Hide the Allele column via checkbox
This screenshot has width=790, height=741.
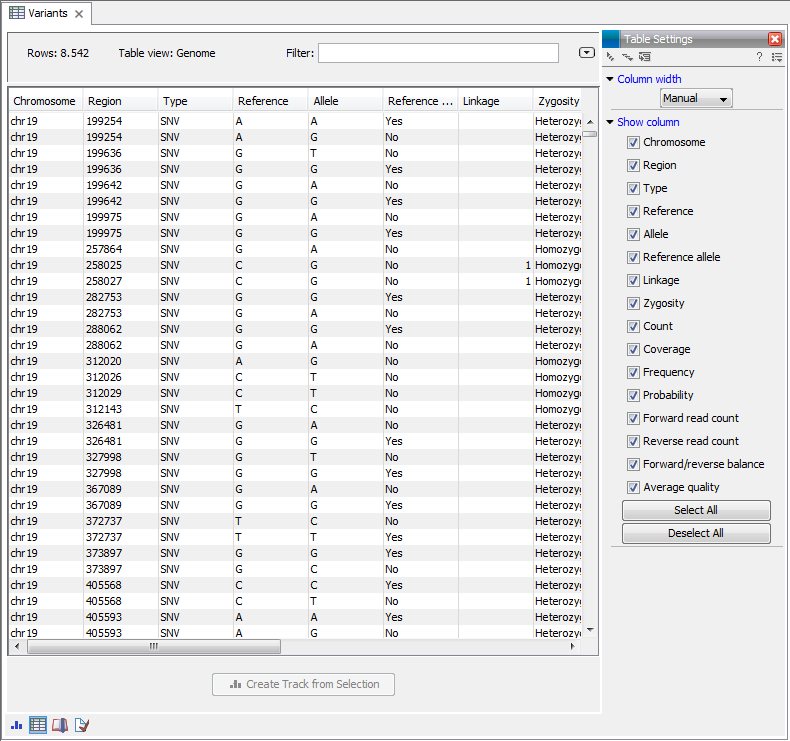(x=633, y=234)
